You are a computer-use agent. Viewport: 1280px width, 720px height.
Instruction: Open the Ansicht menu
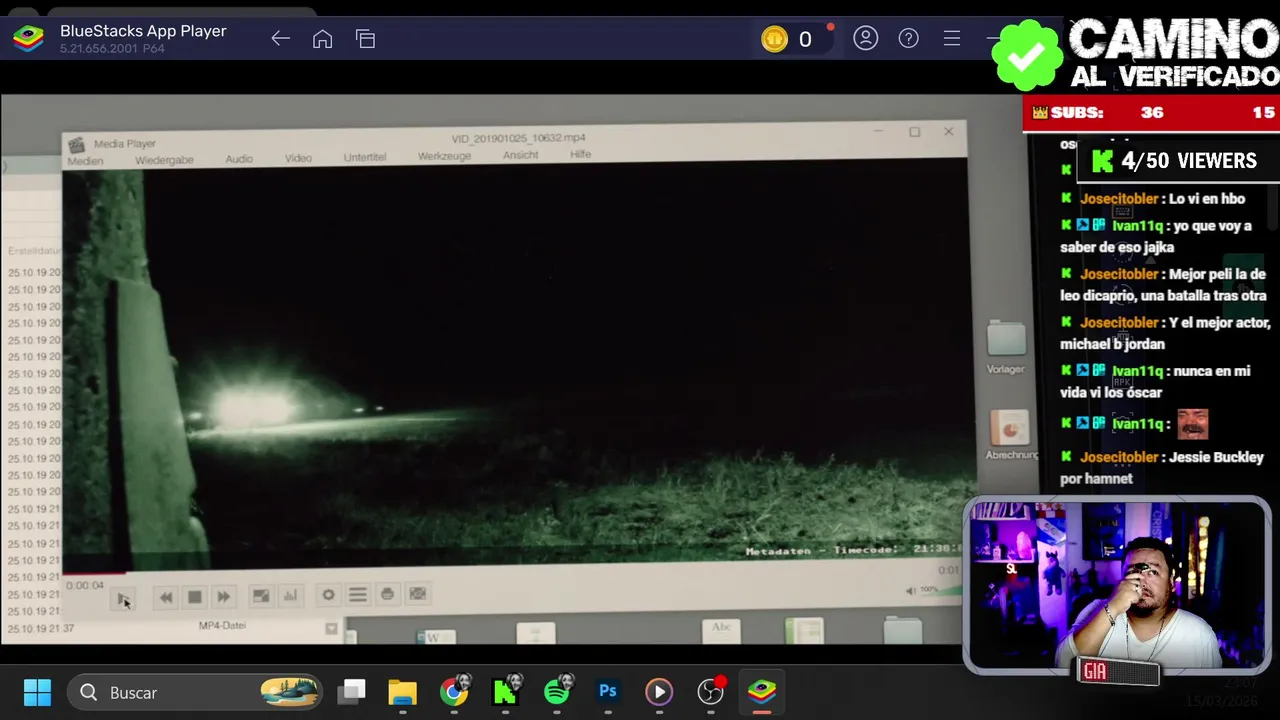pos(520,155)
